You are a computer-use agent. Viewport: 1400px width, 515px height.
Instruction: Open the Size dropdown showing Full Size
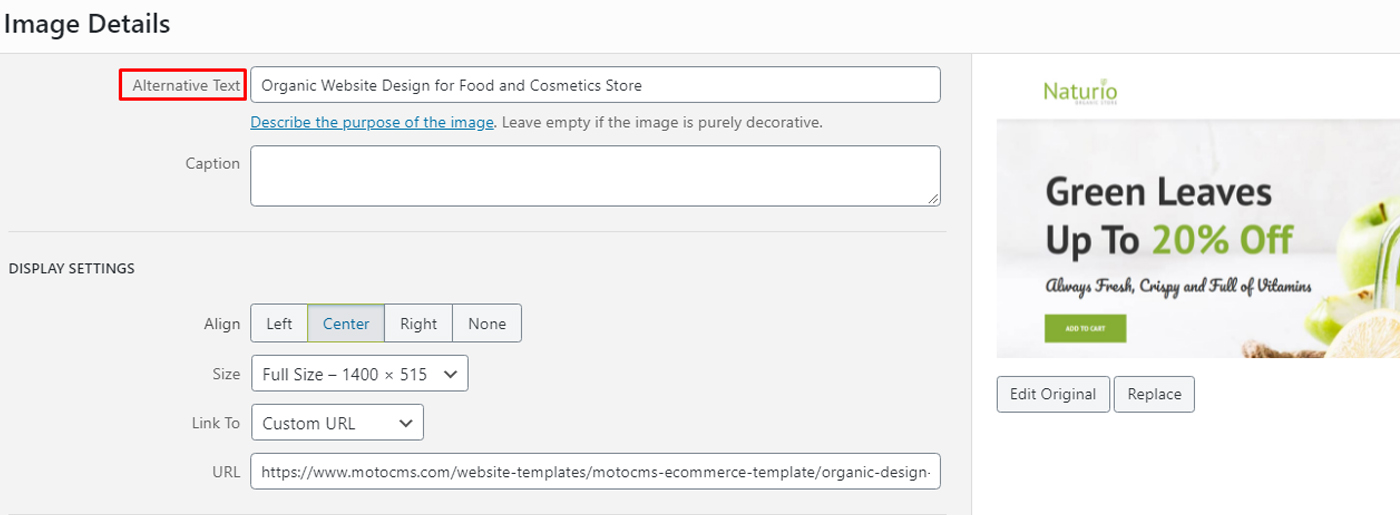click(359, 374)
